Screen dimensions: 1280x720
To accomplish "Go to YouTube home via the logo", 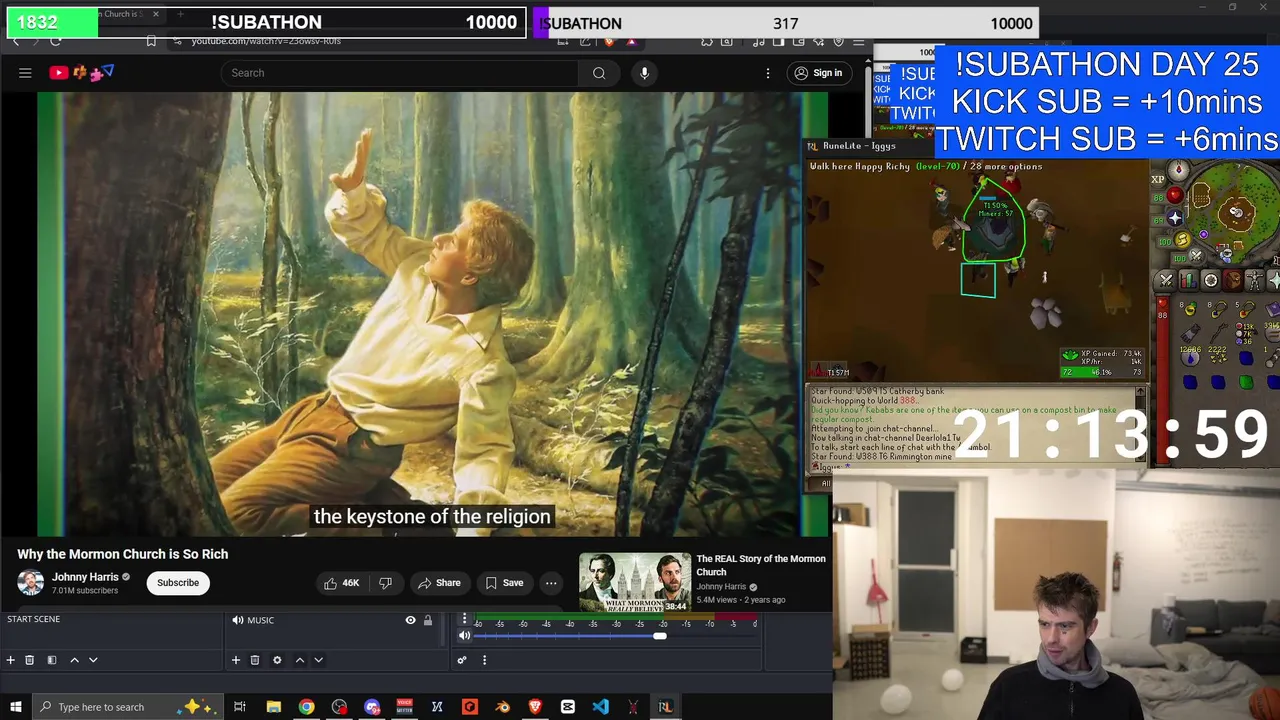I will click(x=82, y=72).
